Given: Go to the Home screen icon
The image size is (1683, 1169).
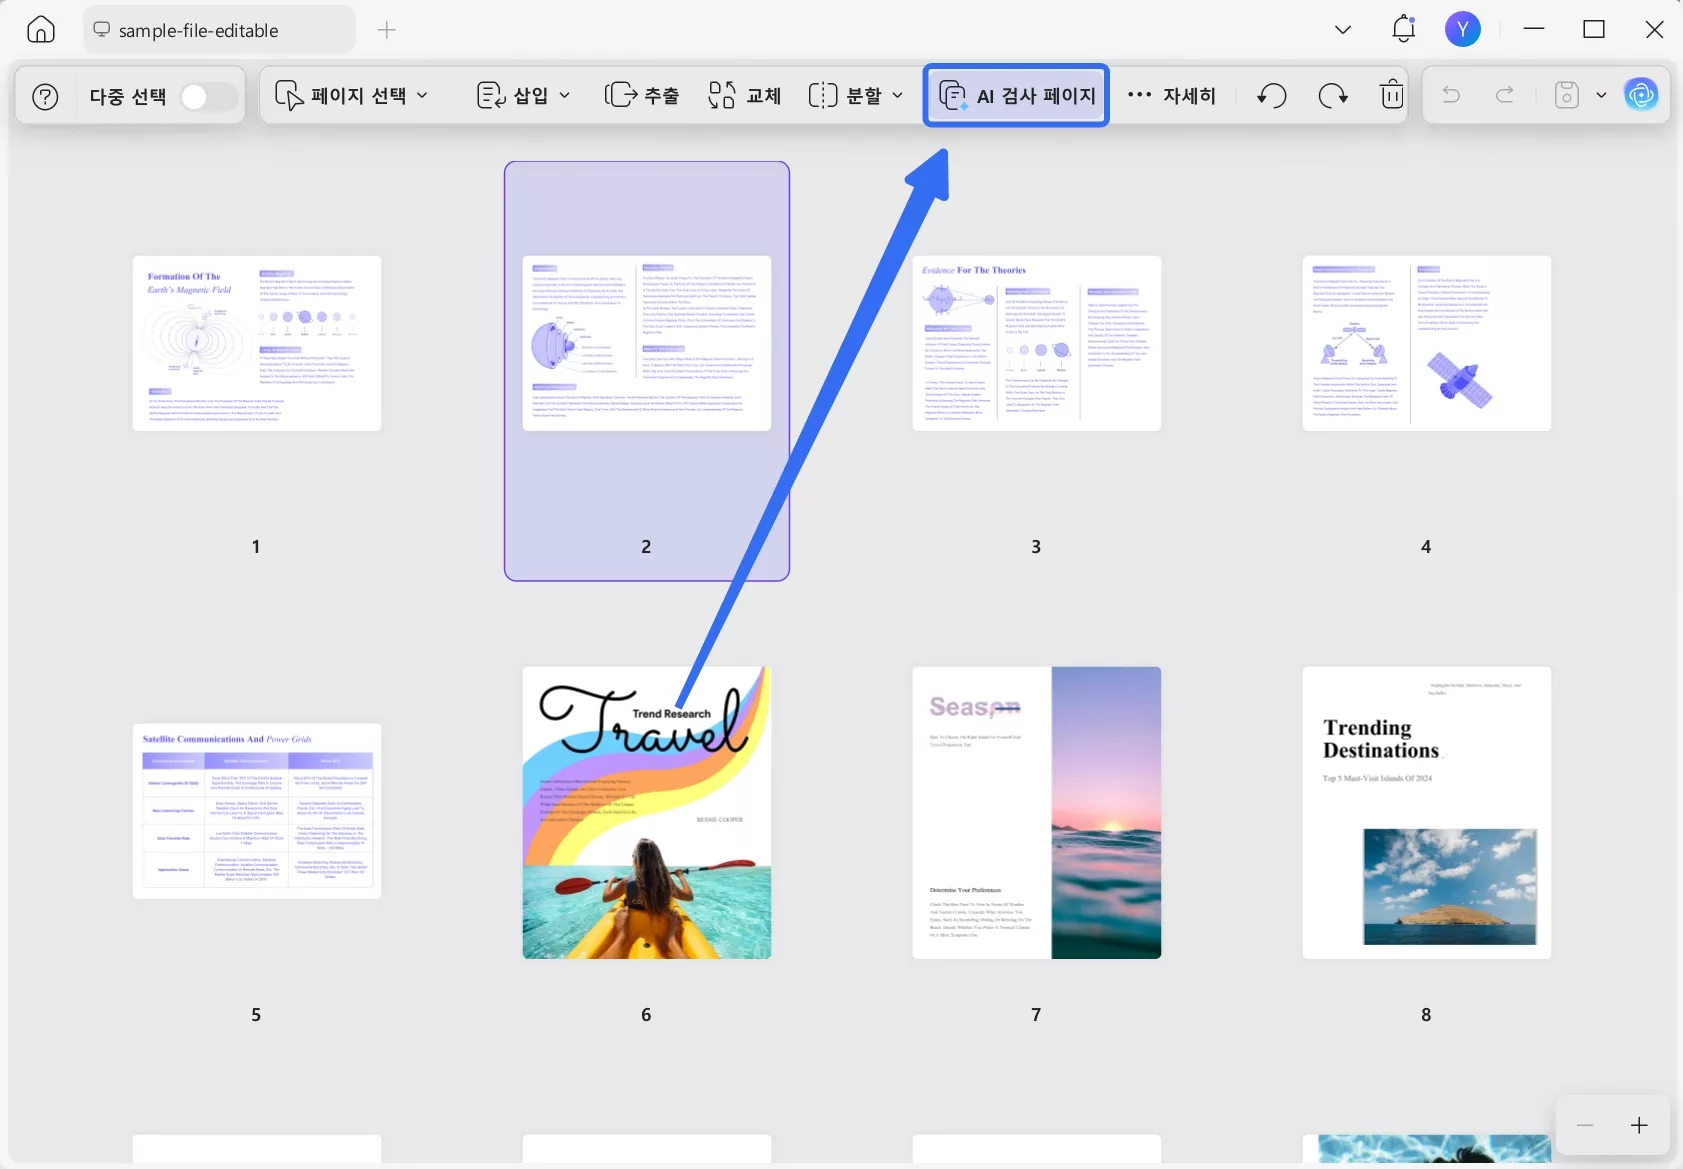Looking at the screenshot, I should (x=41, y=30).
